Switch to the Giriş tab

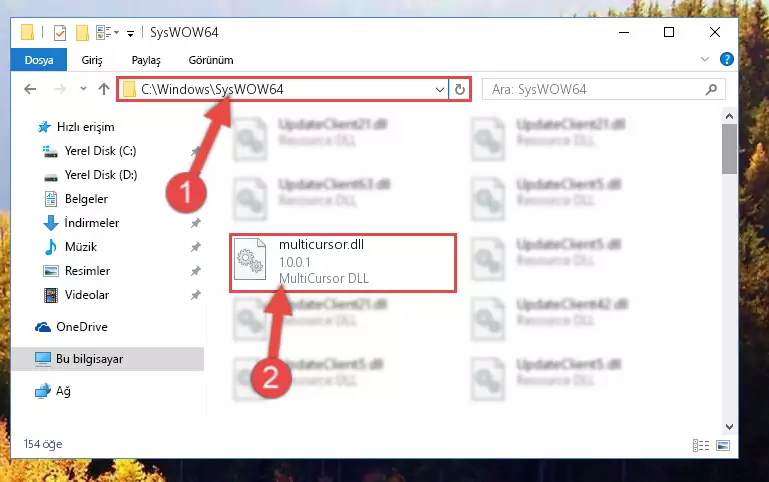tap(92, 60)
